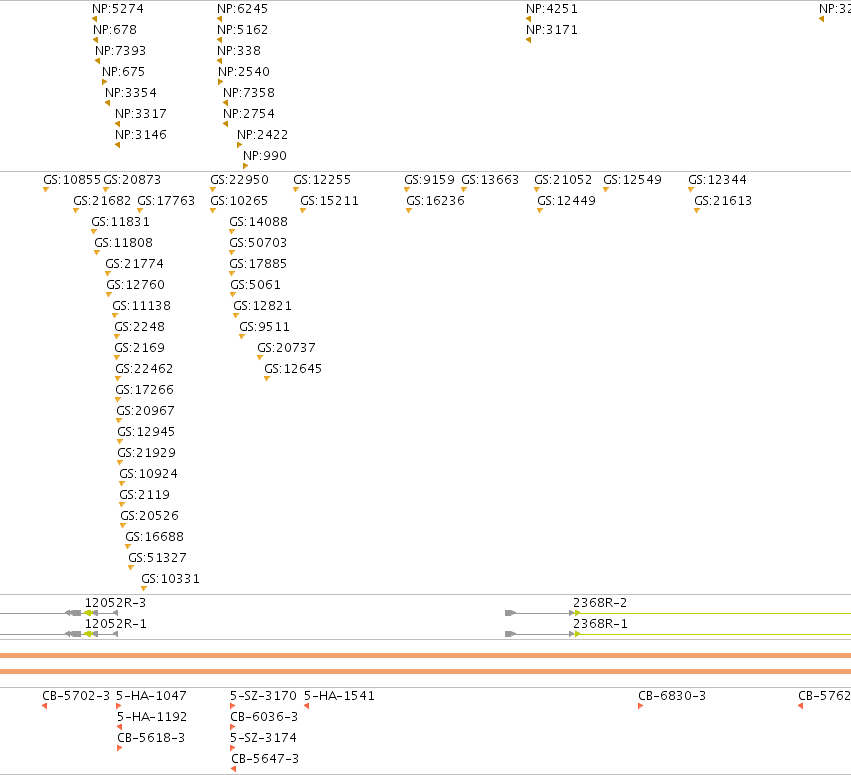Click the GS:14088 label
The image size is (851, 775).
pyautogui.click(x=258, y=222)
